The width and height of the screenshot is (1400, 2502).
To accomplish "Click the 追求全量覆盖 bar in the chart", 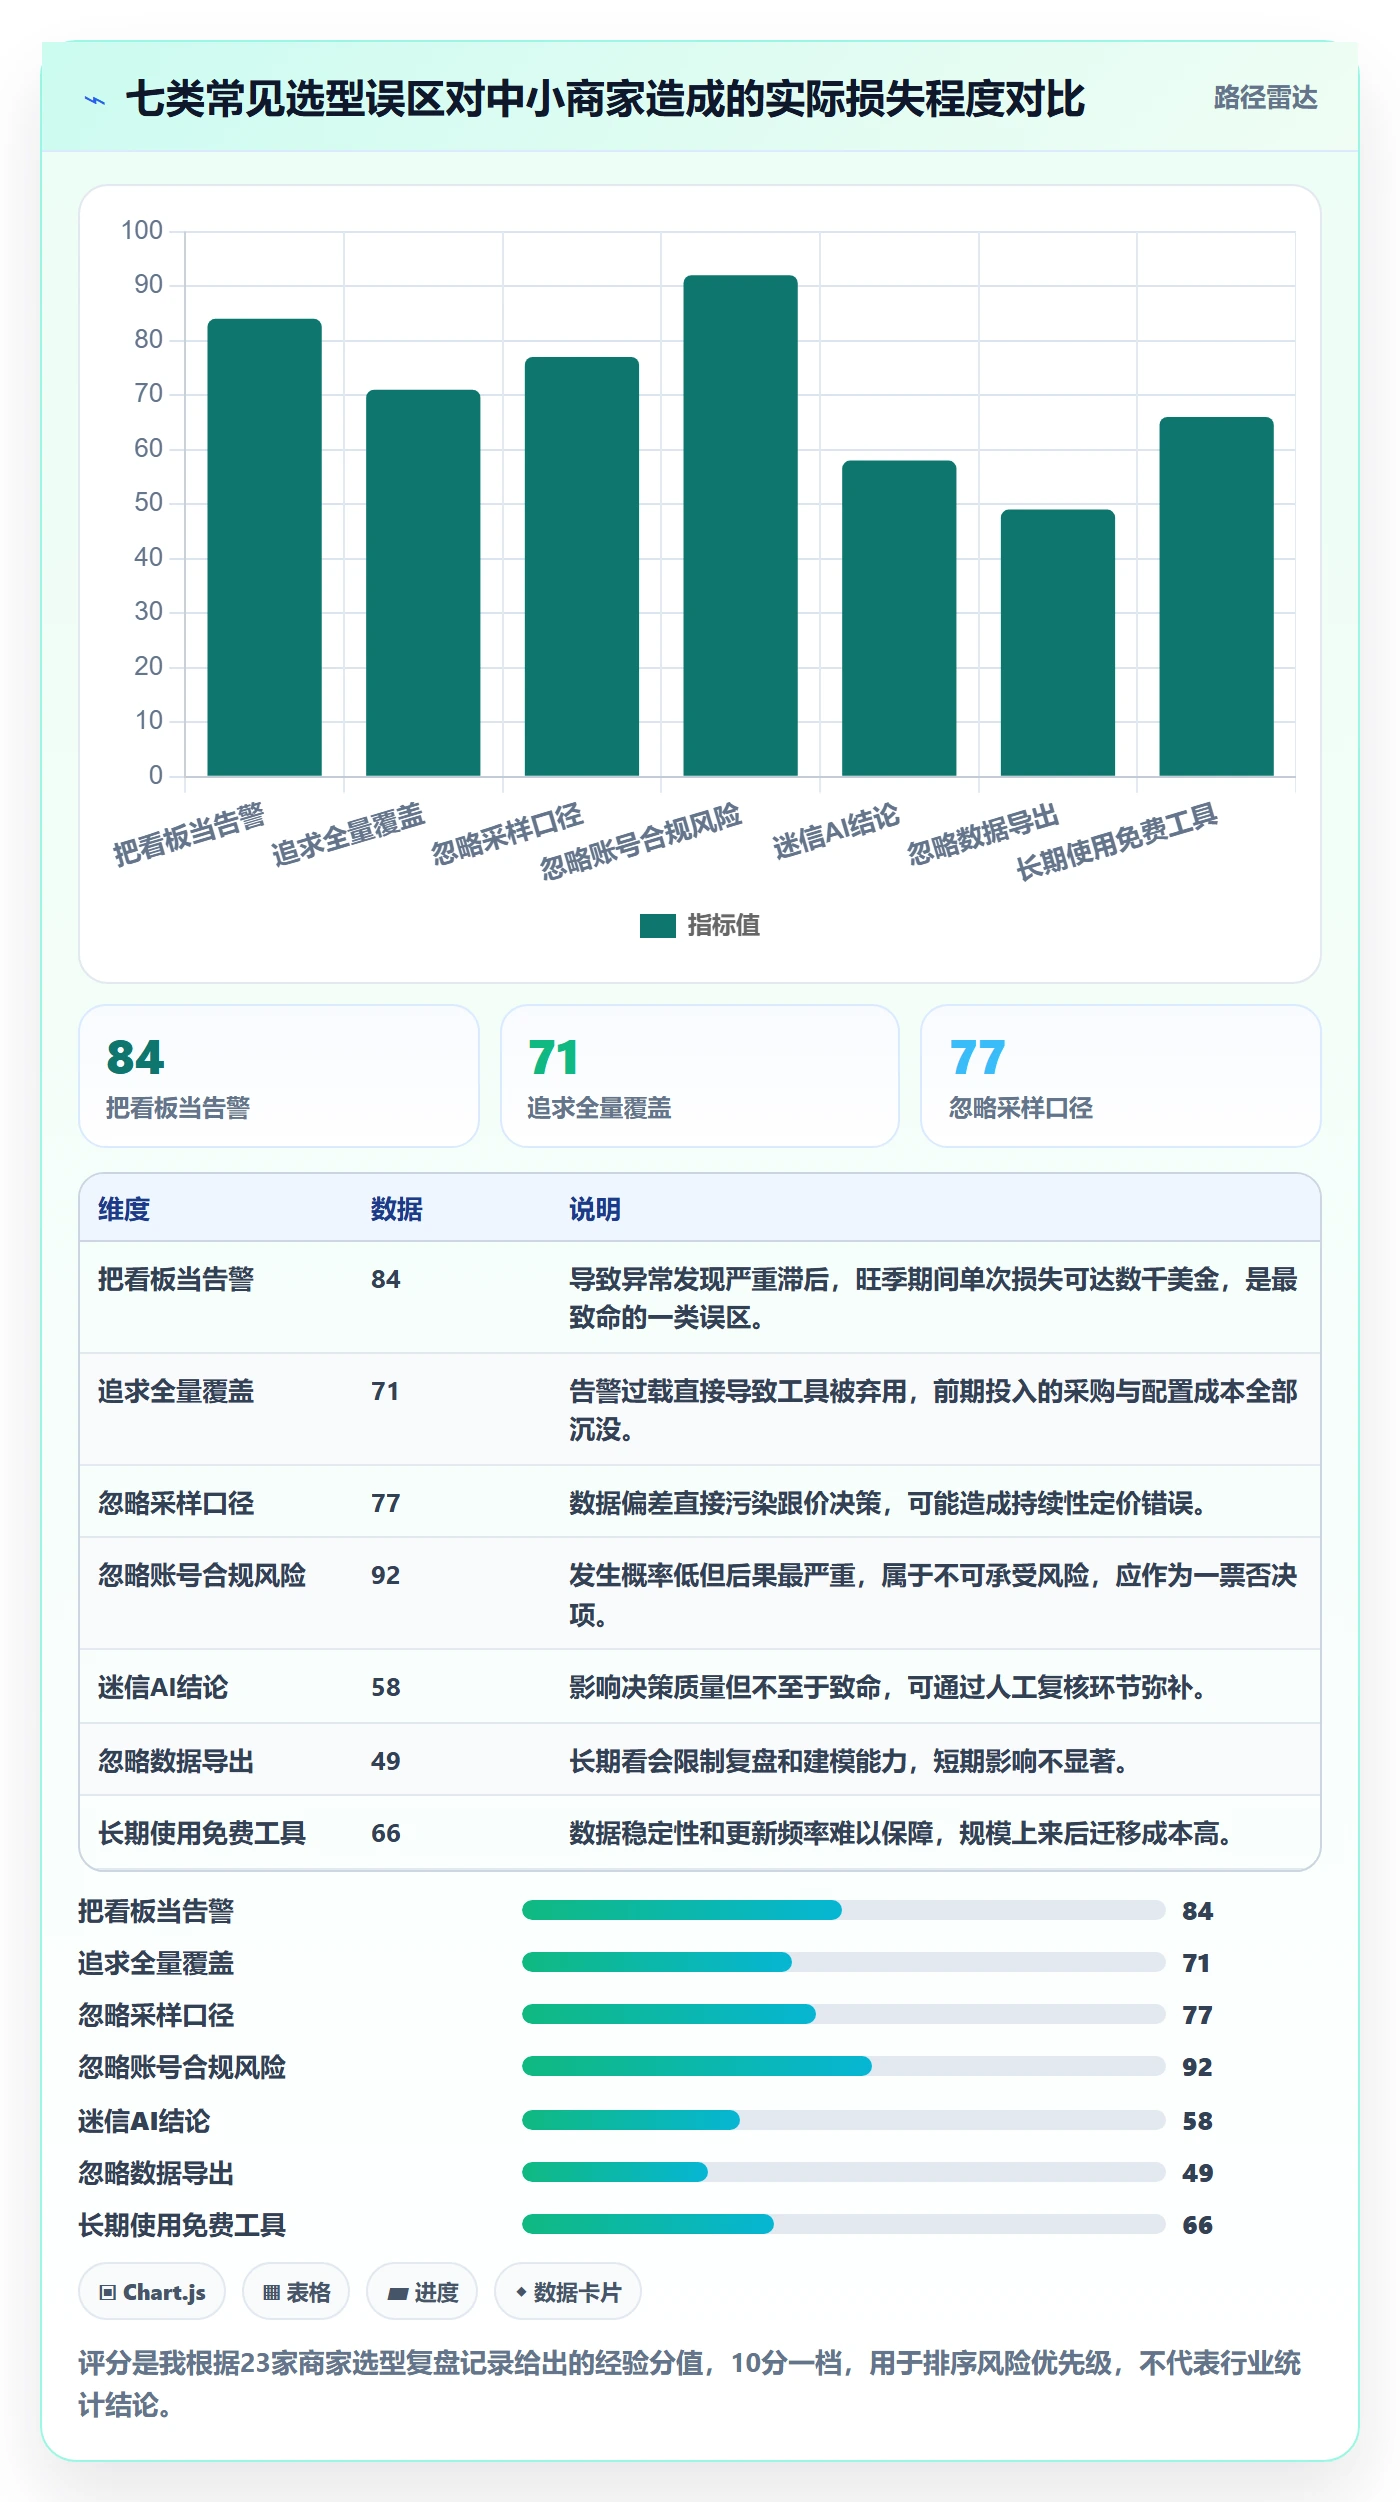I will pos(423,583).
